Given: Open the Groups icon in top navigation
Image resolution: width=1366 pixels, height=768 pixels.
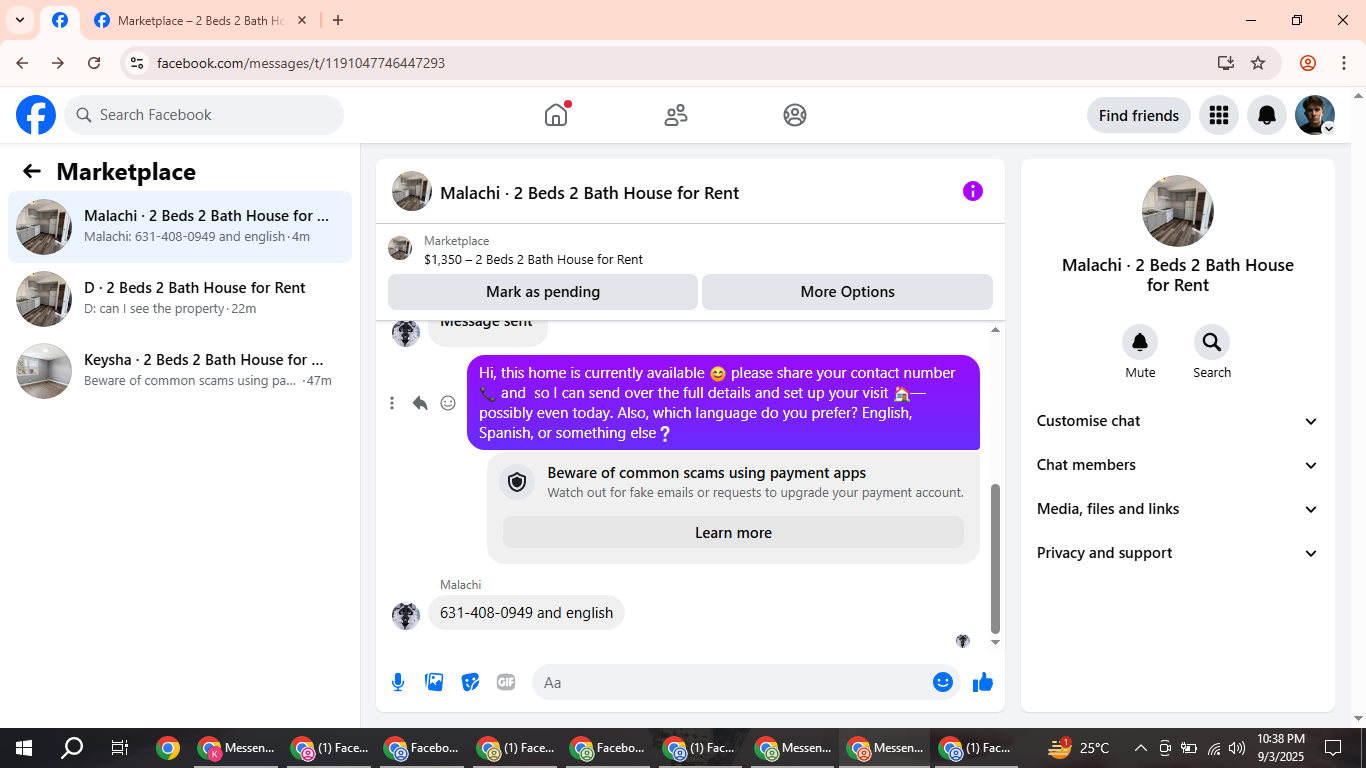Looking at the screenshot, I should [x=795, y=115].
